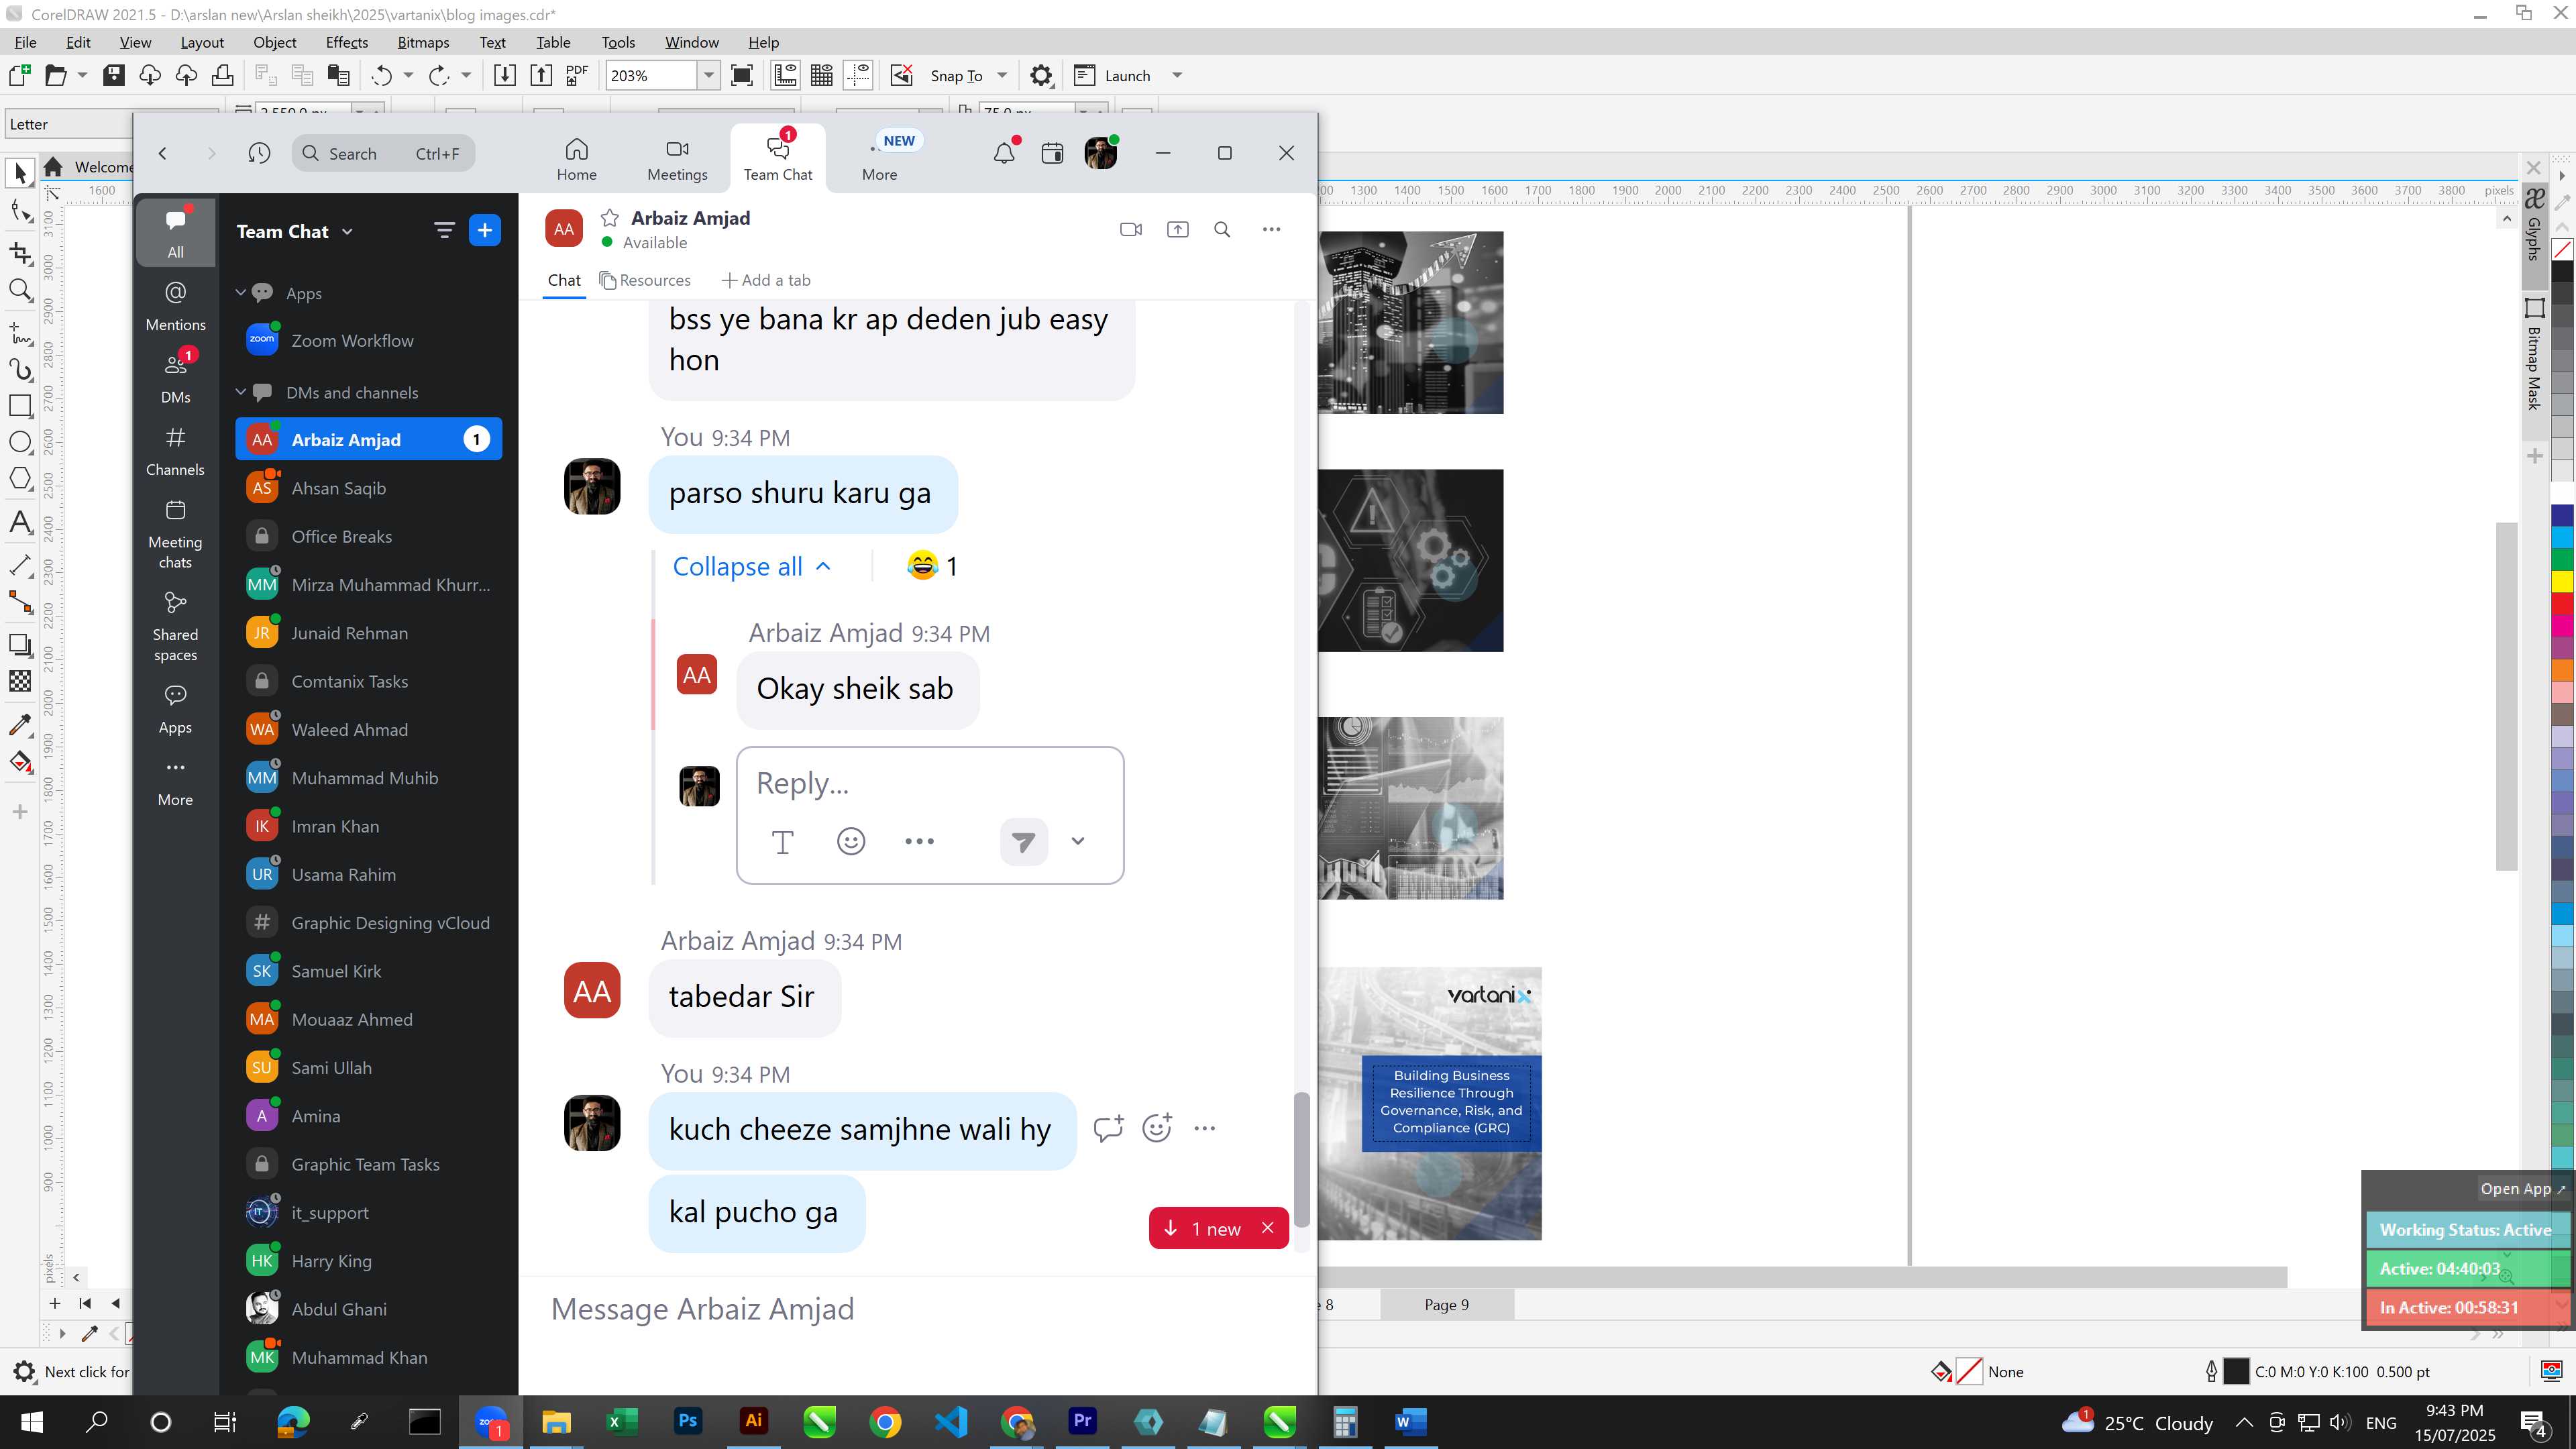2576x1449 pixels.
Task: Click Open App on tracker widget
Action: pyautogui.click(x=2521, y=1188)
